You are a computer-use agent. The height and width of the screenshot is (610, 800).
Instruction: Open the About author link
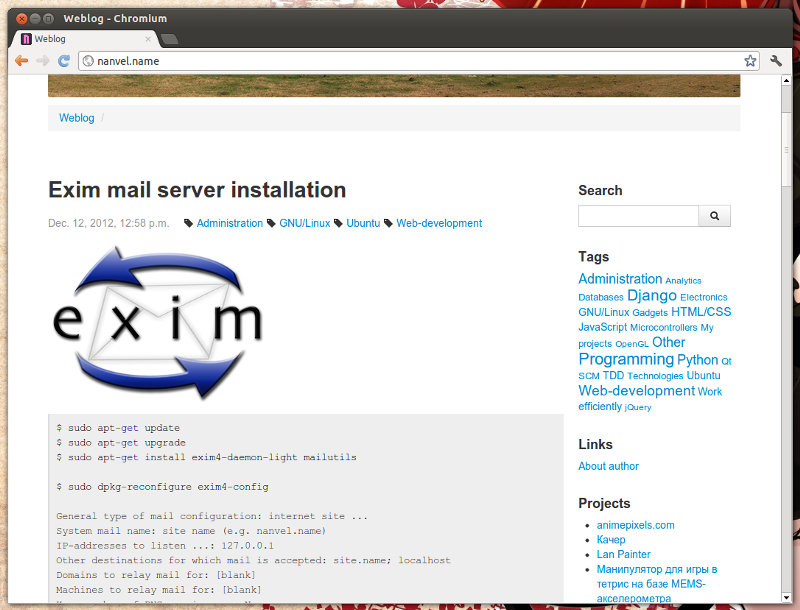coord(608,466)
